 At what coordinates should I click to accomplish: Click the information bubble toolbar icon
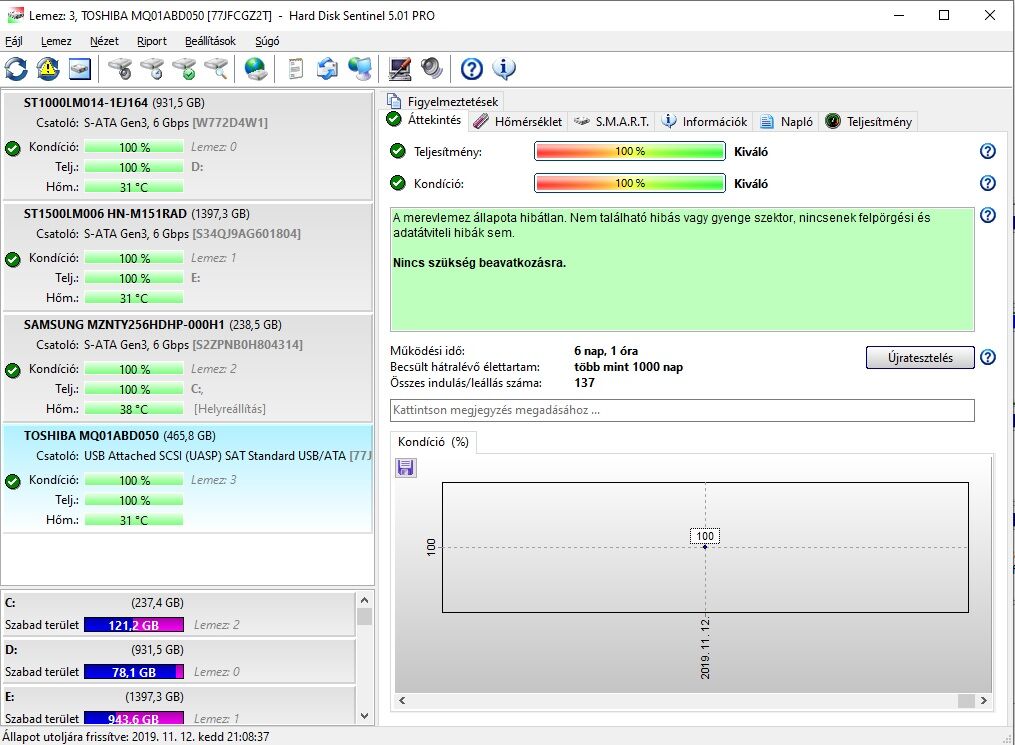pyautogui.click(x=504, y=69)
